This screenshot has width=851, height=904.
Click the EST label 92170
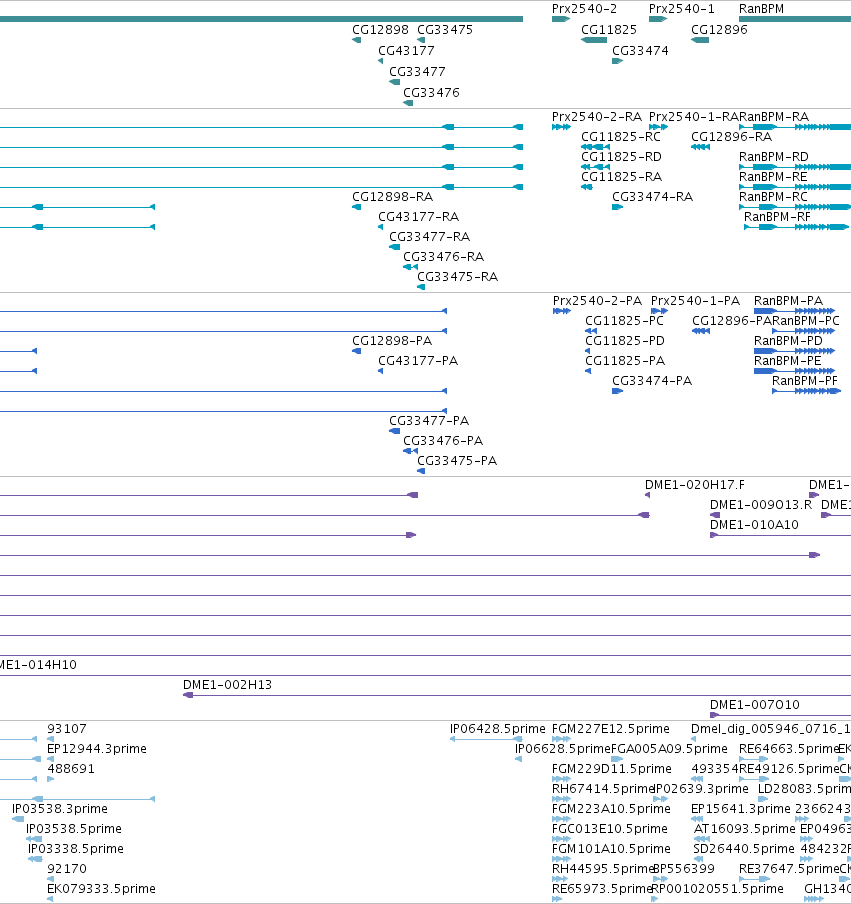tap(67, 869)
